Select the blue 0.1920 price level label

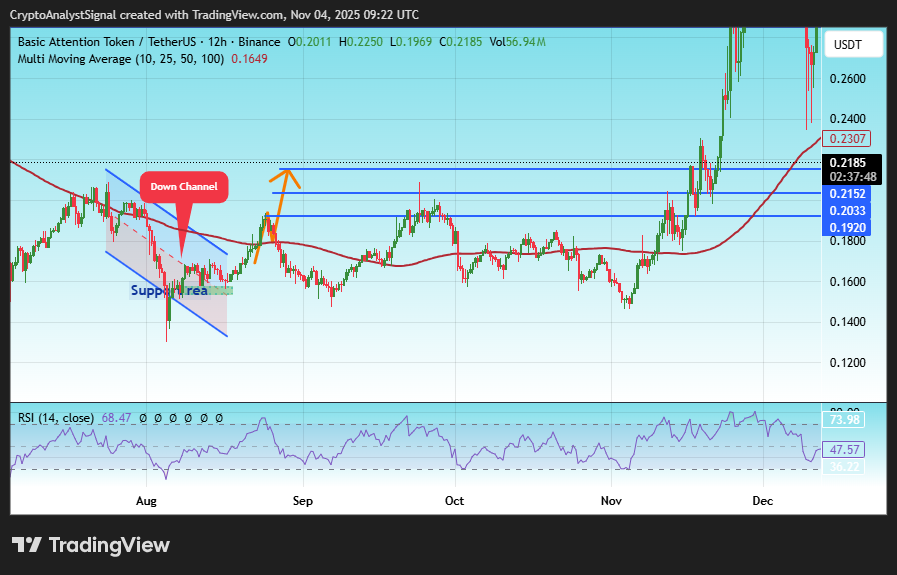pyautogui.click(x=847, y=228)
